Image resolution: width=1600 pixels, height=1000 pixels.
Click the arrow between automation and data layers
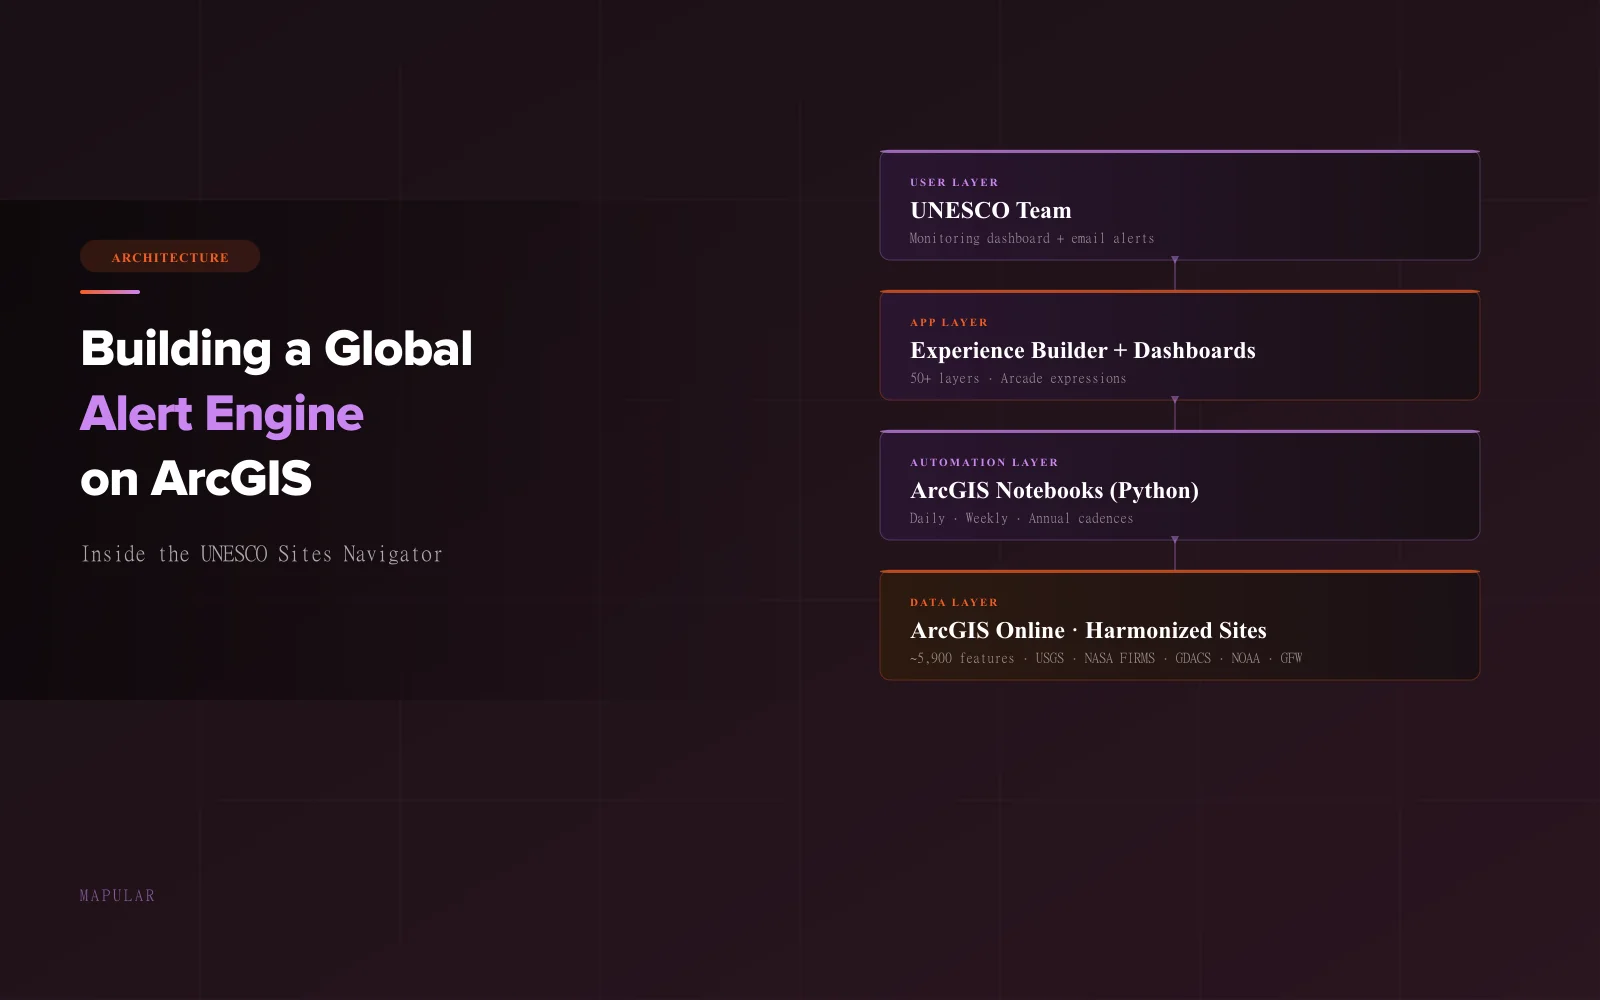tap(1175, 552)
